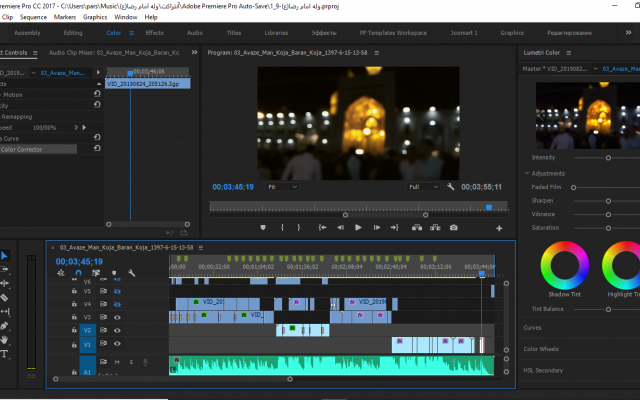Open Program monitor settings wrench
This screenshot has width=640, height=400.
(x=451, y=187)
